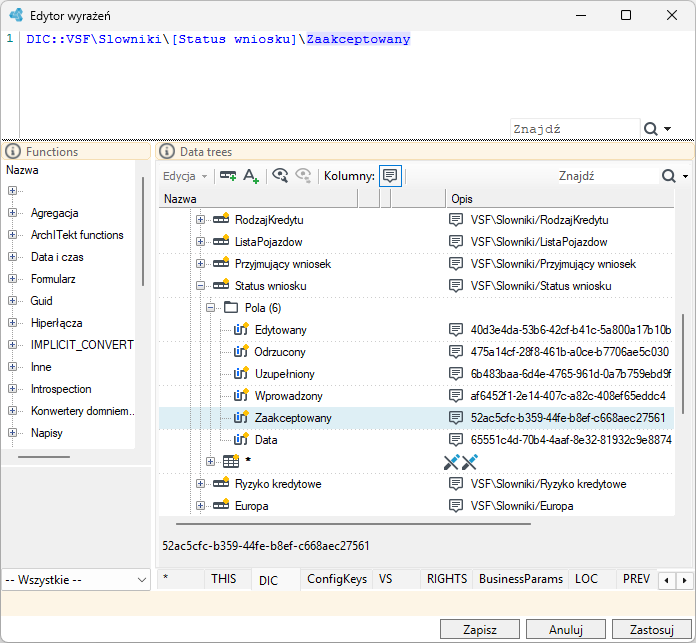
Task: Click the description comment icon for Edytowany
Action: [x=456, y=330]
